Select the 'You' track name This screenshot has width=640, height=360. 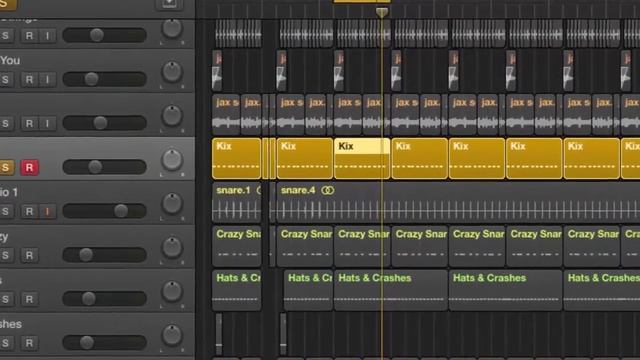point(10,61)
